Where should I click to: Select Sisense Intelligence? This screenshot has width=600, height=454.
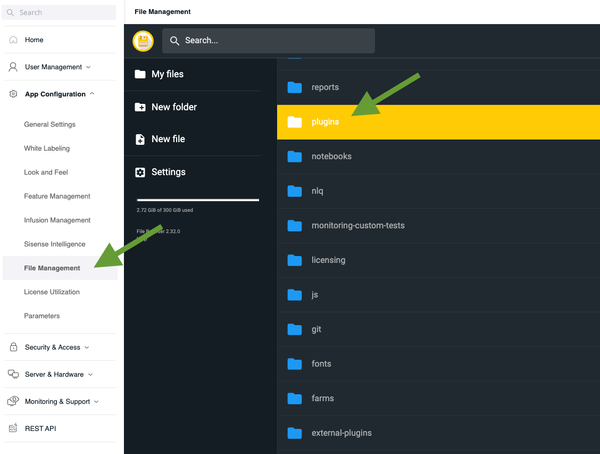54,244
